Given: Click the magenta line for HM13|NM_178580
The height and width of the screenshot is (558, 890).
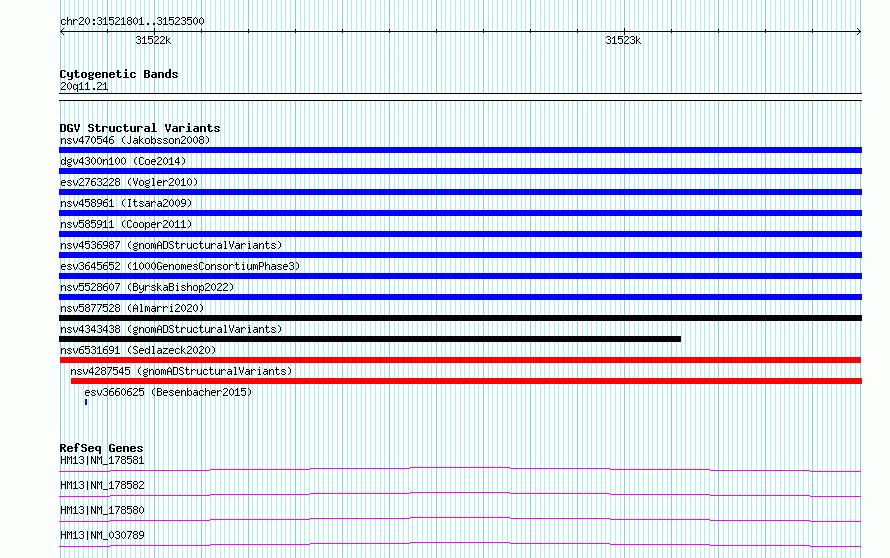Looking at the screenshot, I should click(460, 519).
